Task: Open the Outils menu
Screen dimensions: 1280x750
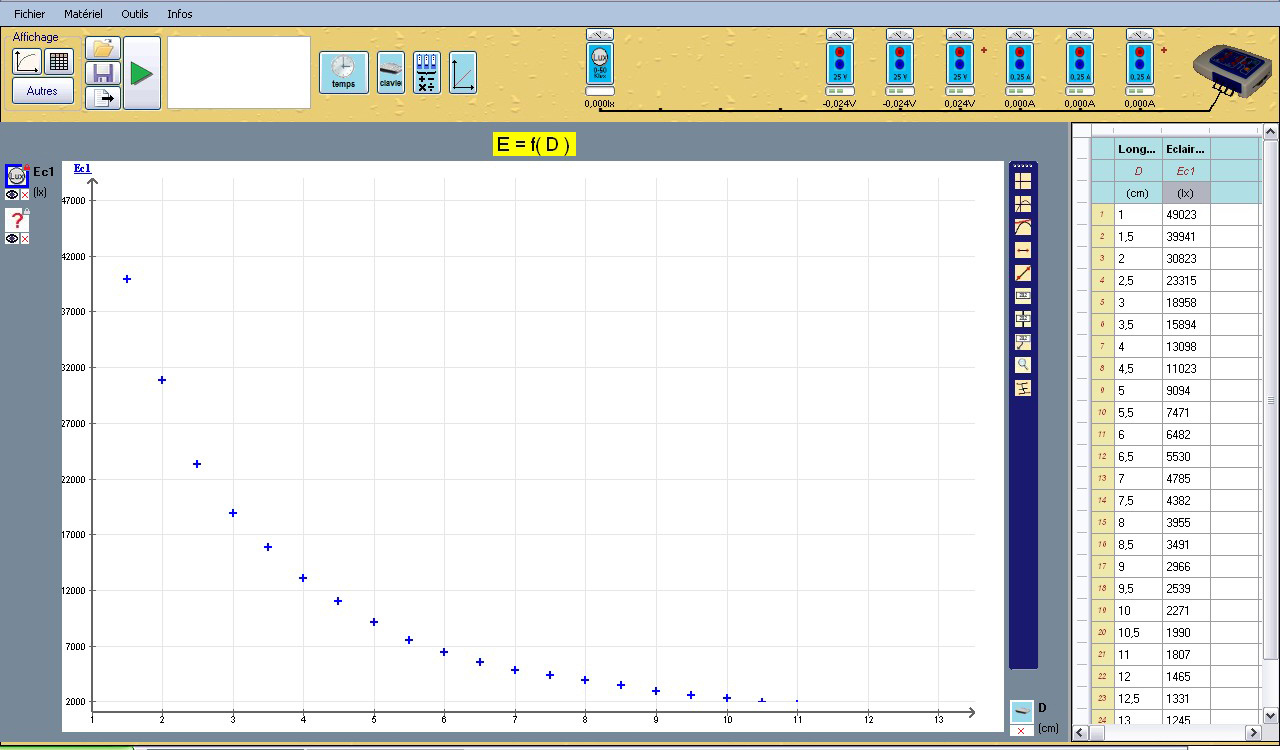Action: click(135, 14)
